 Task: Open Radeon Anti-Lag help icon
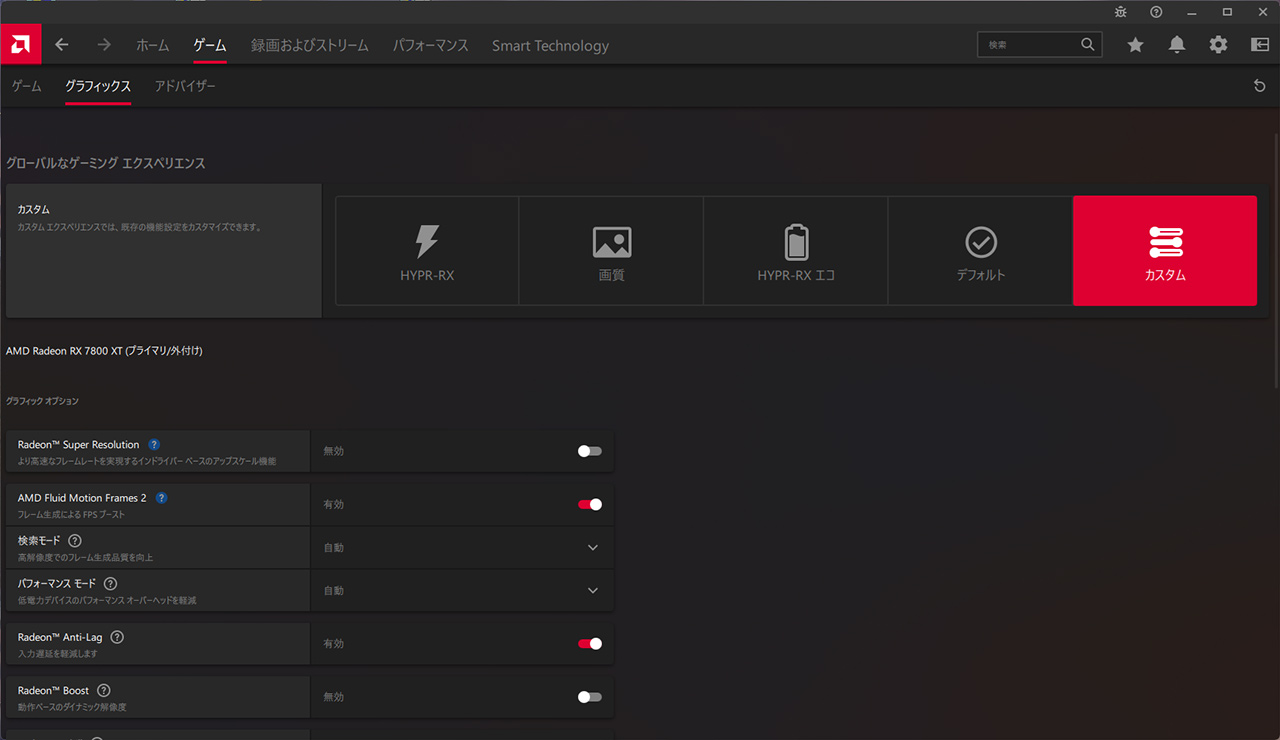point(117,637)
